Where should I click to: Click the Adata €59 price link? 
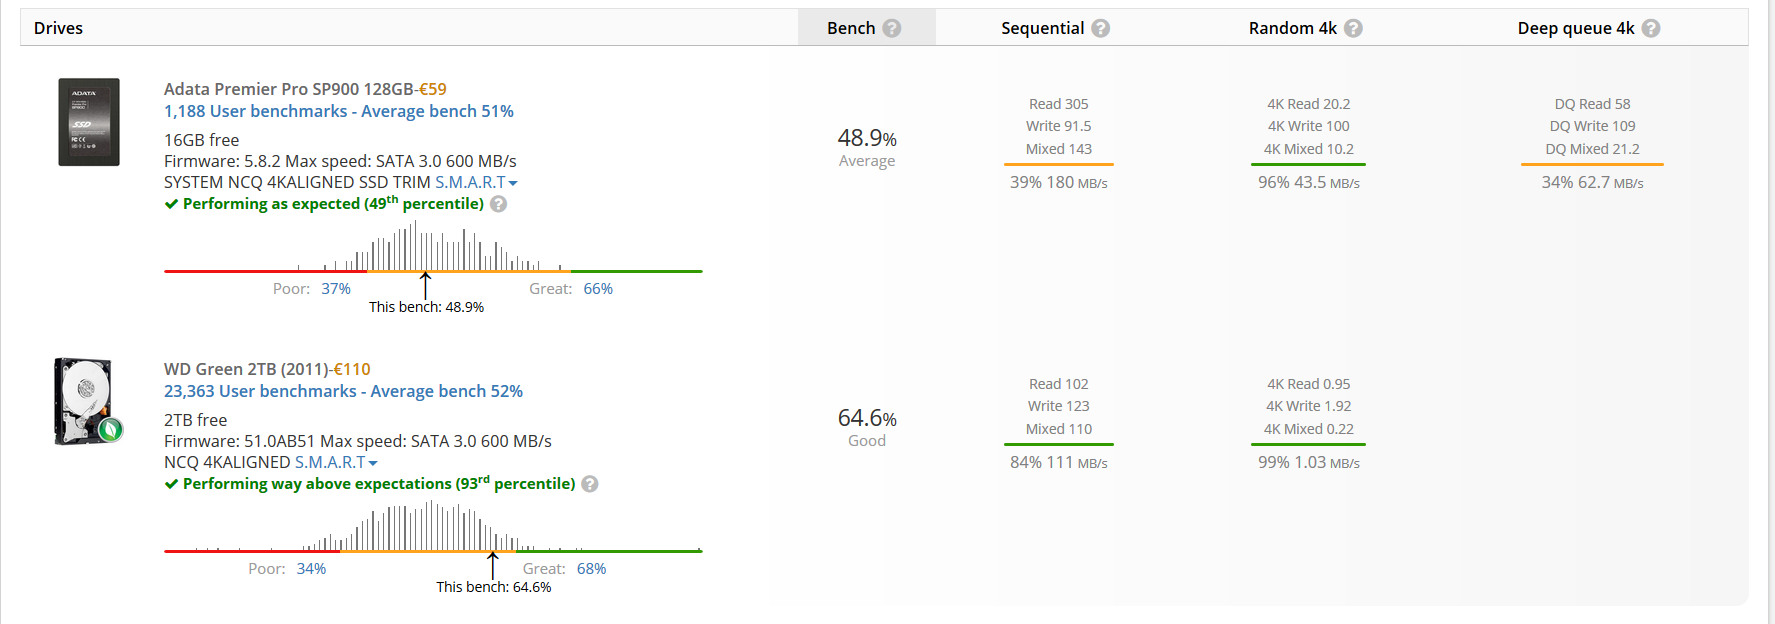pos(433,89)
